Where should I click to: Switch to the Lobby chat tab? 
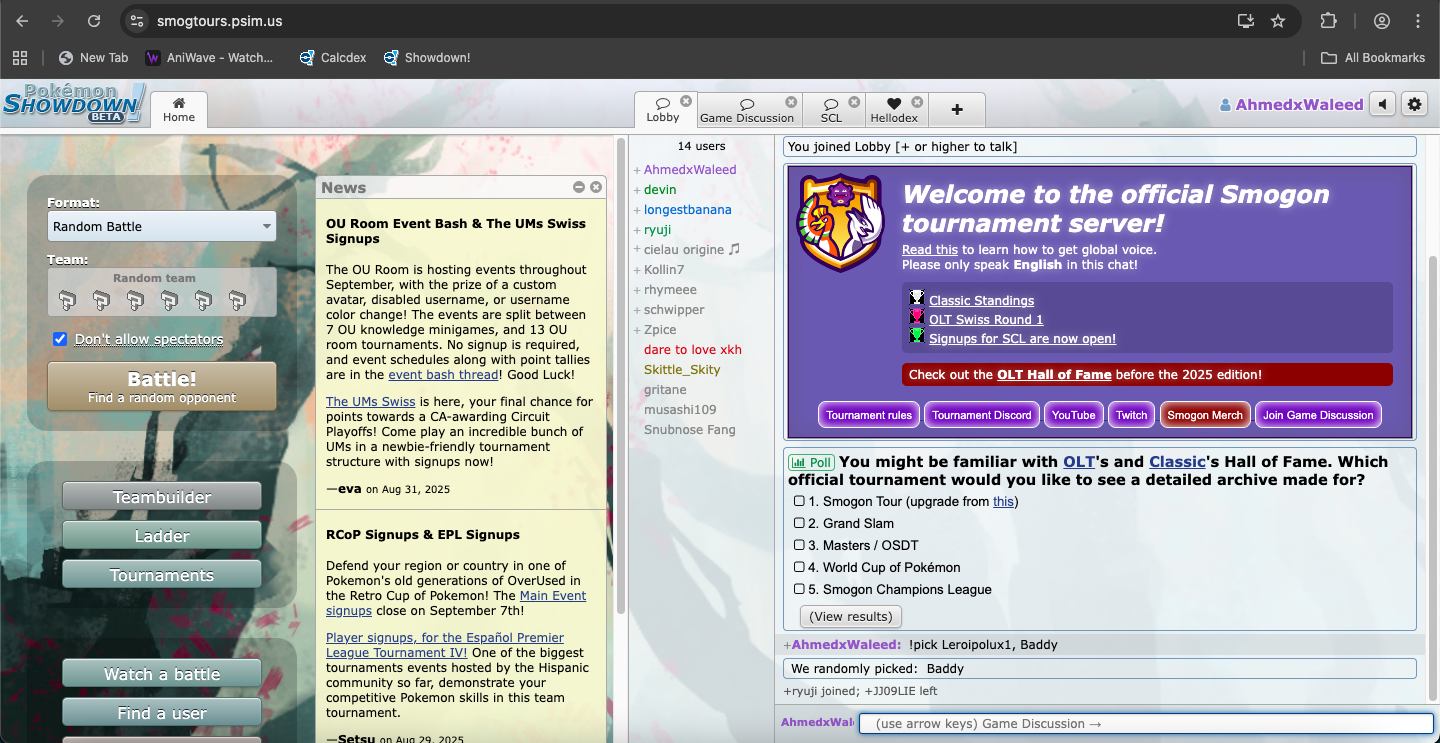coord(664,110)
